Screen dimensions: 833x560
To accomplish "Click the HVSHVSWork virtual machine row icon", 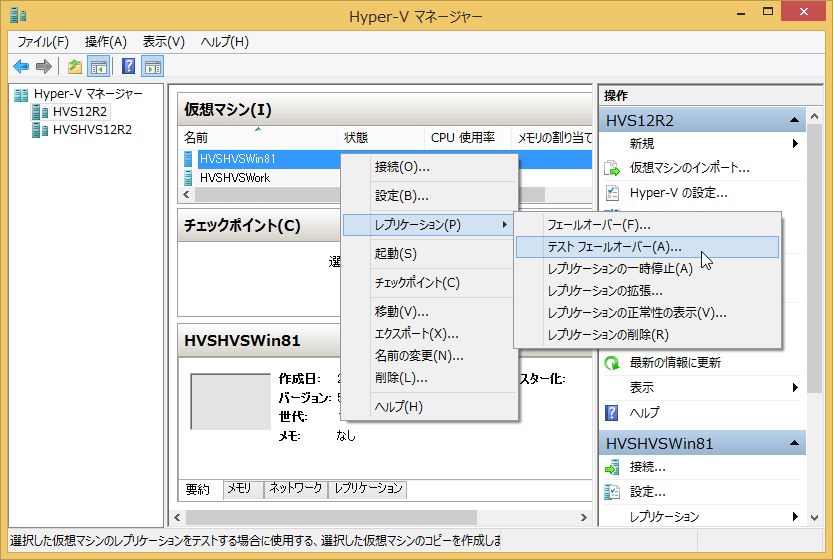I will (x=188, y=177).
